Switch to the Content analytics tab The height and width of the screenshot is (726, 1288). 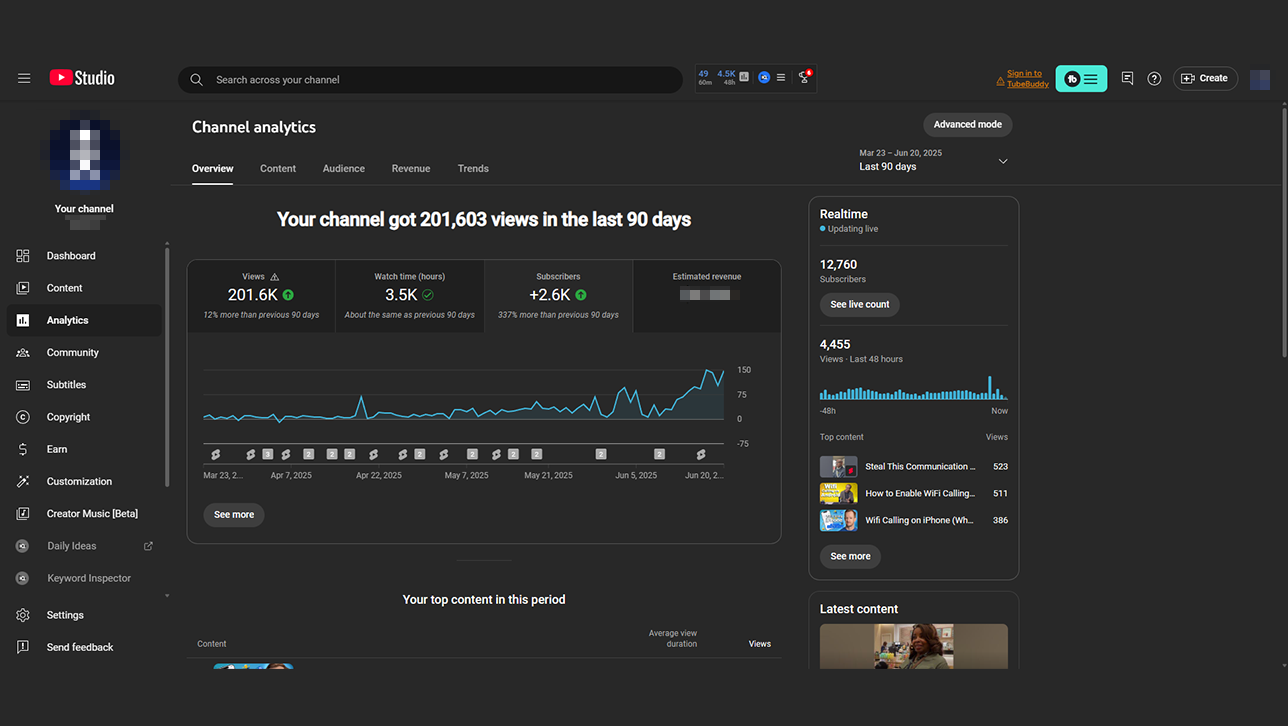click(x=278, y=168)
